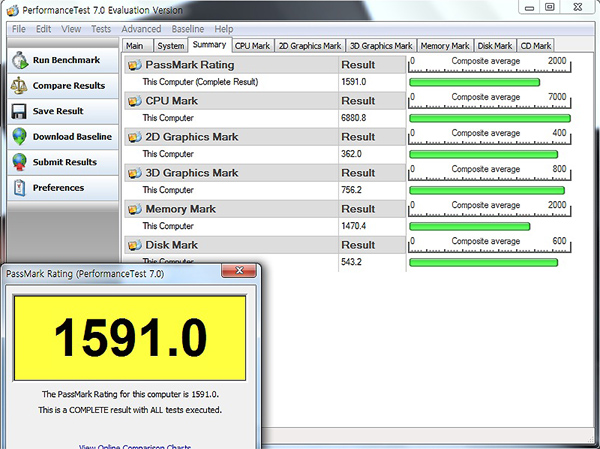Viewport: 600px width, 449px height.
Task: Click the Submit Results button
Action: [63, 162]
